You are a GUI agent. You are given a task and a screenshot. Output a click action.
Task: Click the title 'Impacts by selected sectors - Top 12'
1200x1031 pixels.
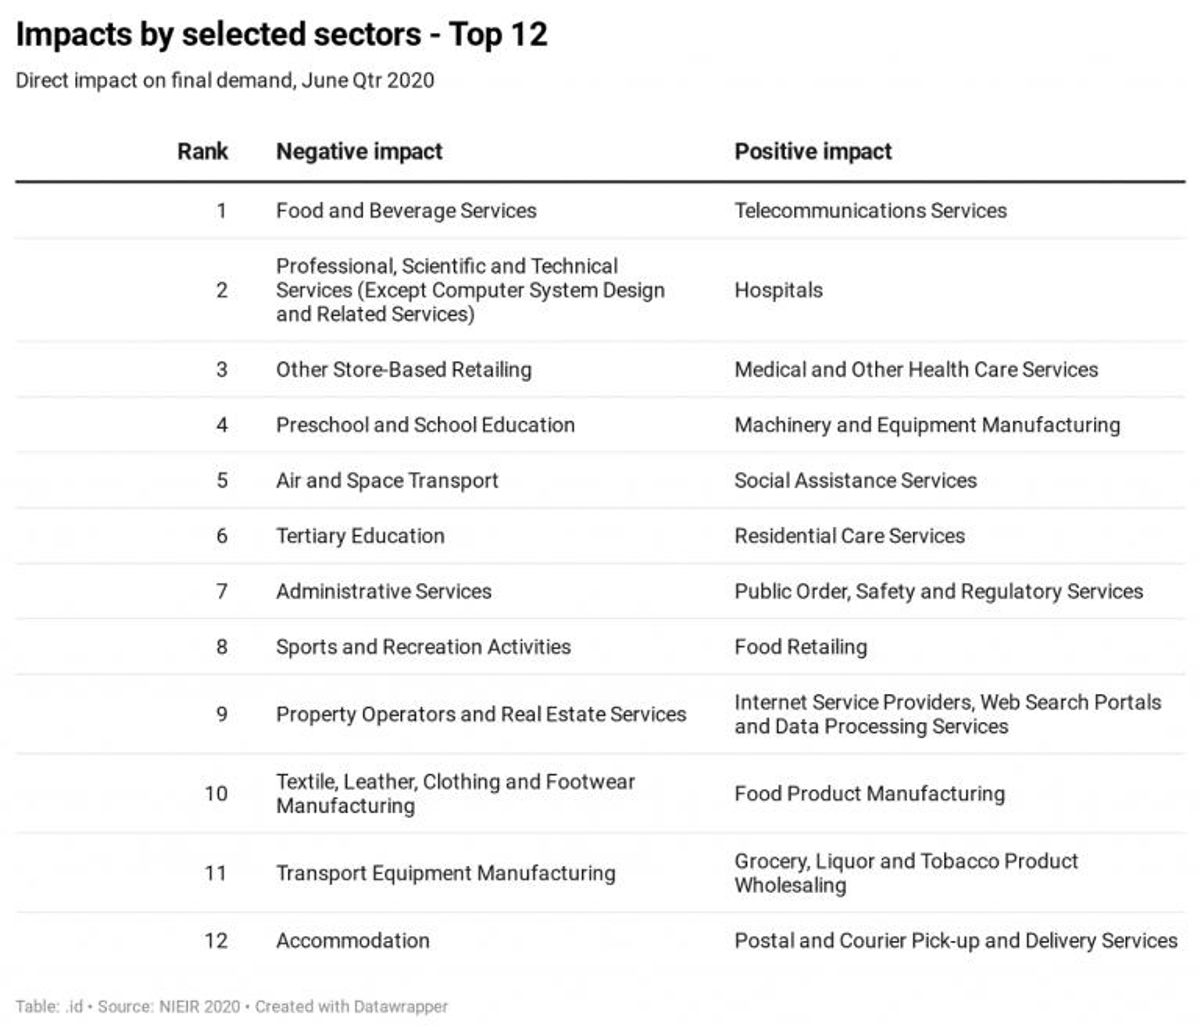click(282, 35)
